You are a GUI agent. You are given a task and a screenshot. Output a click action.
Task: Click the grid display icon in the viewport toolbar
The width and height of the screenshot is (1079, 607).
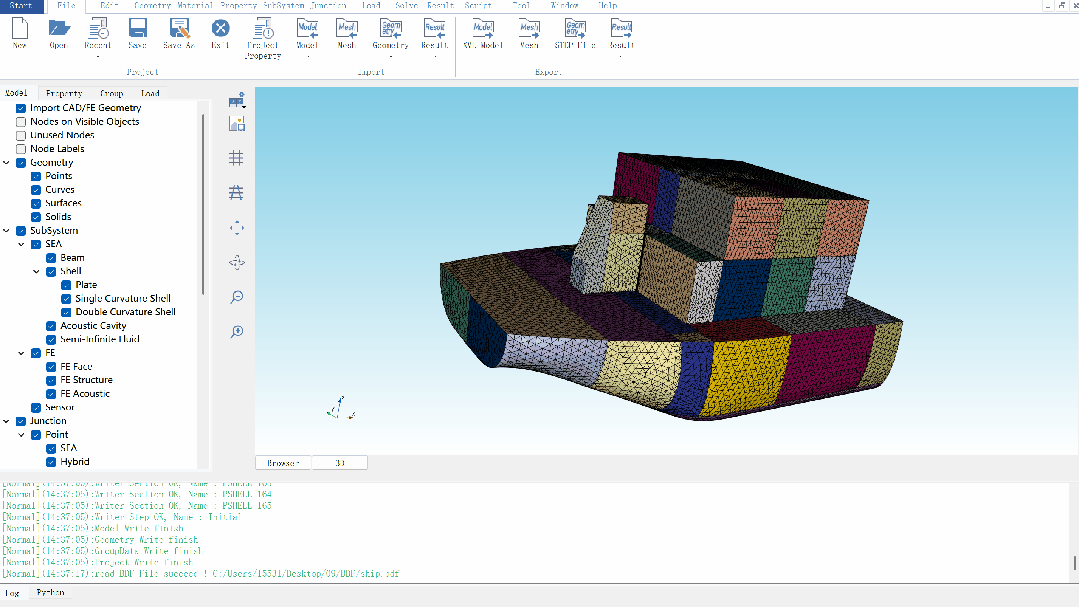click(x=236, y=158)
